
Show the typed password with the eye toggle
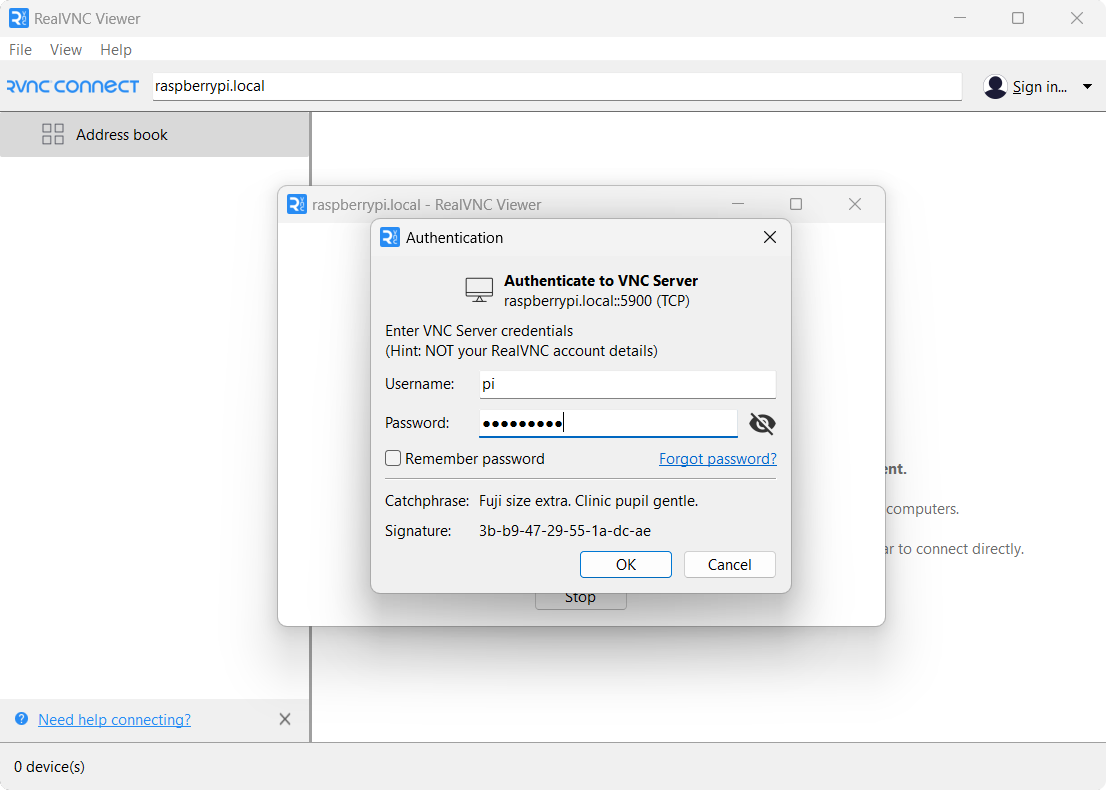pos(762,423)
